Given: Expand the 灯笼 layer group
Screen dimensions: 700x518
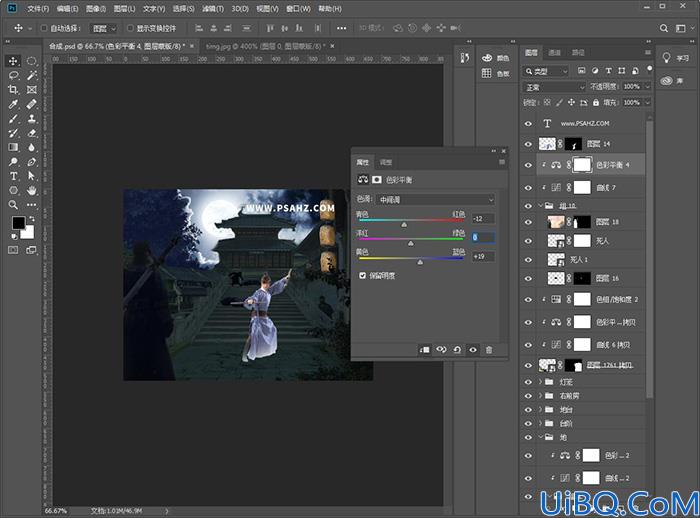Looking at the screenshot, I should click(x=540, y=382).
